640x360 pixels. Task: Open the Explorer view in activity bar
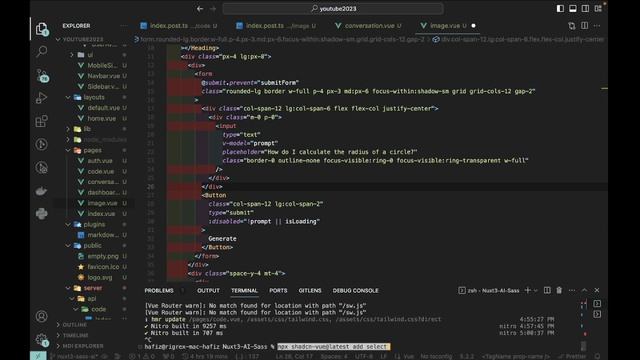click(42, 29)
